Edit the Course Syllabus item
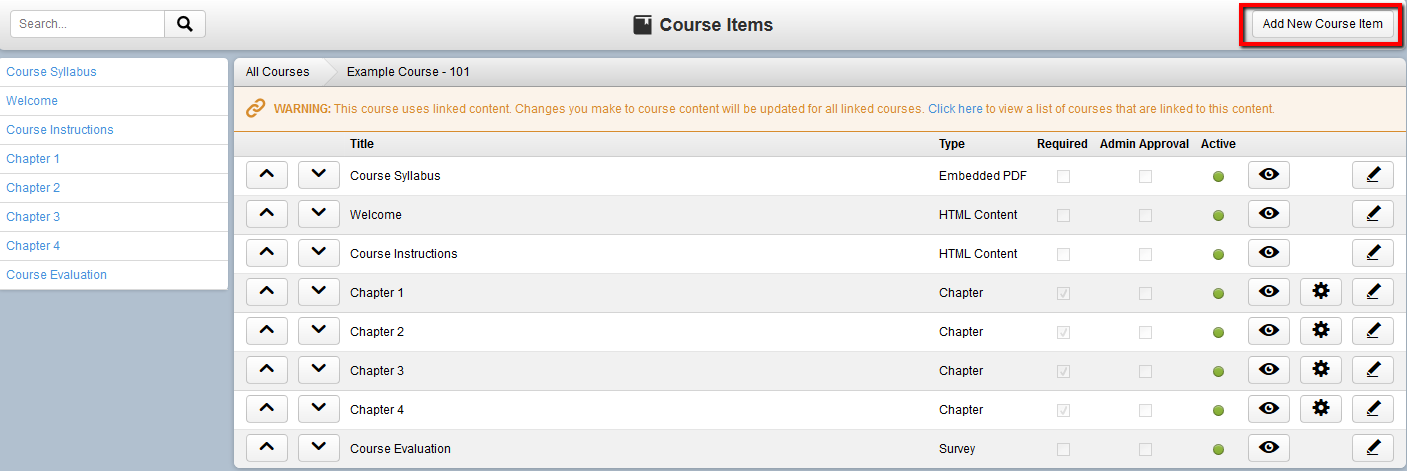Viewport: 1407px width, 471px height. [x=1372, y=175]
